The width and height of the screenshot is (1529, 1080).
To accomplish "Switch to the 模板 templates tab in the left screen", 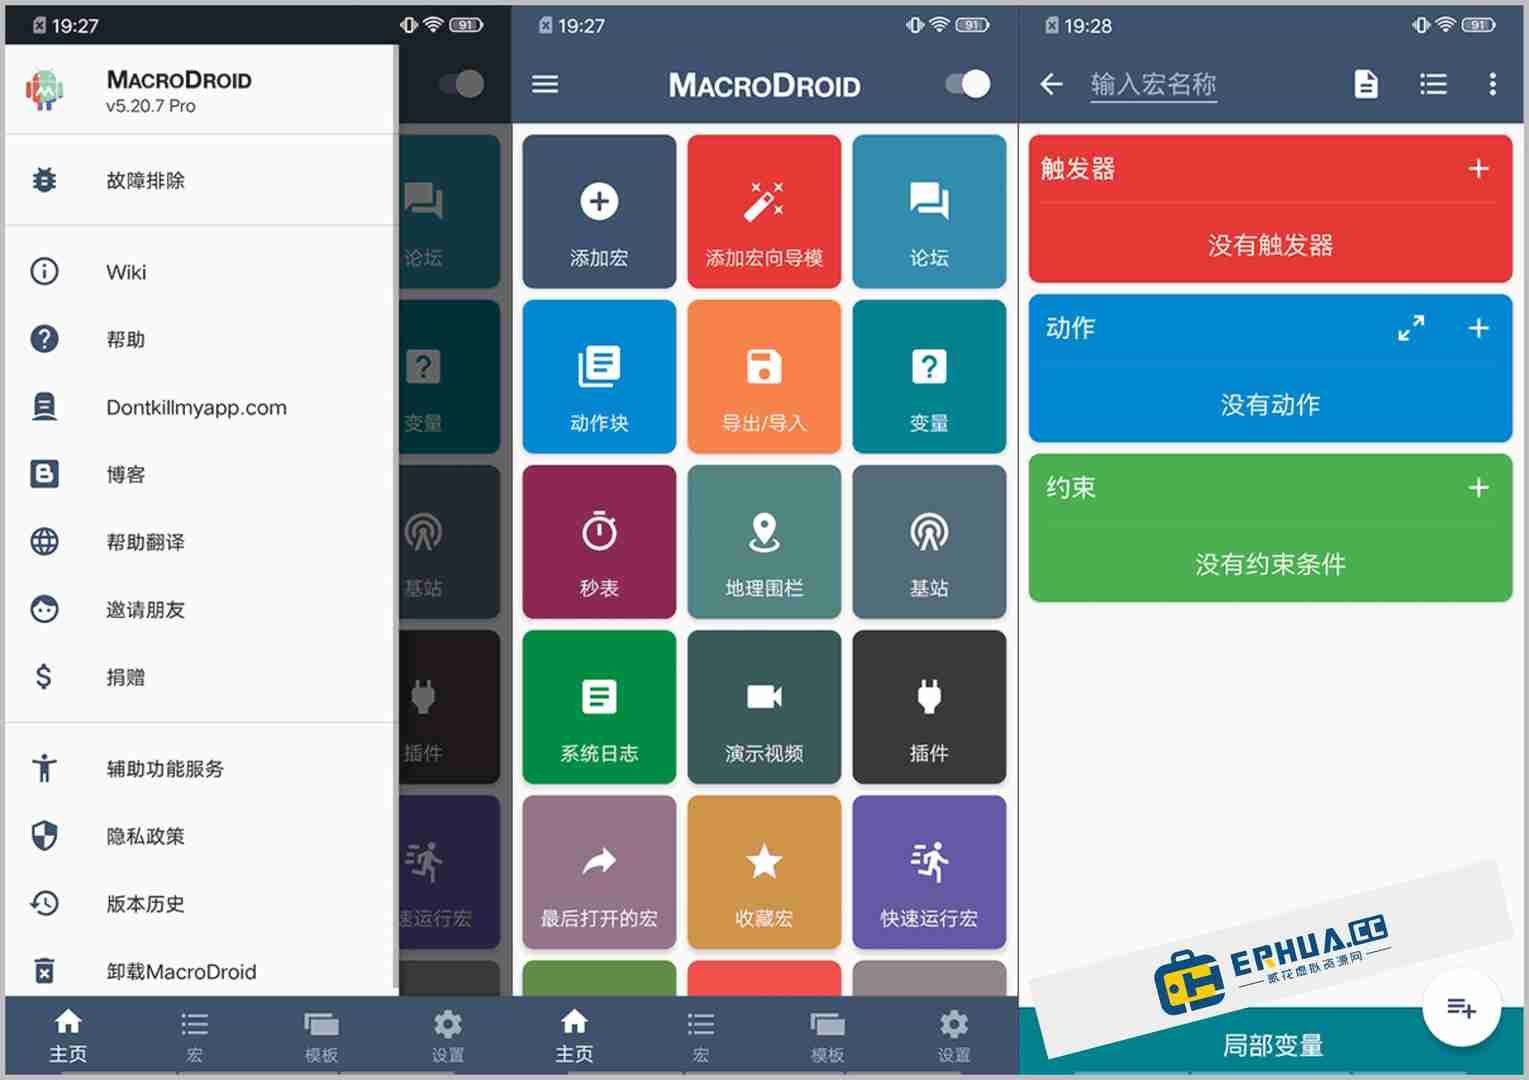I will point(321,1036).
